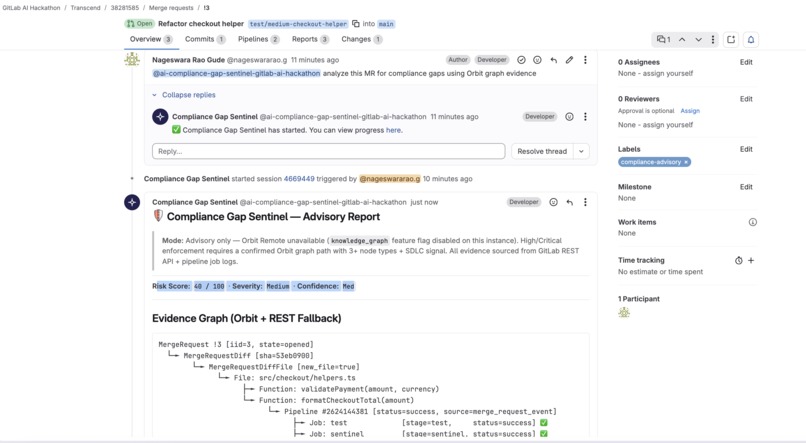The image size is (806, 443).
Task: Click Assign link under Reviewers
Action: [x=690, y=111]
